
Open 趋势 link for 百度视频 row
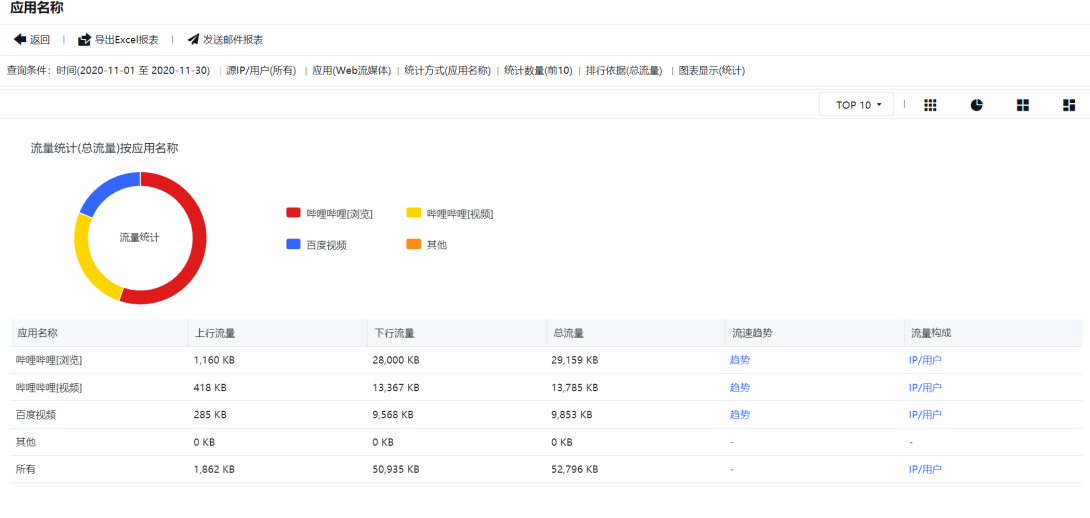pyautogui.click(x=739, y=414)
